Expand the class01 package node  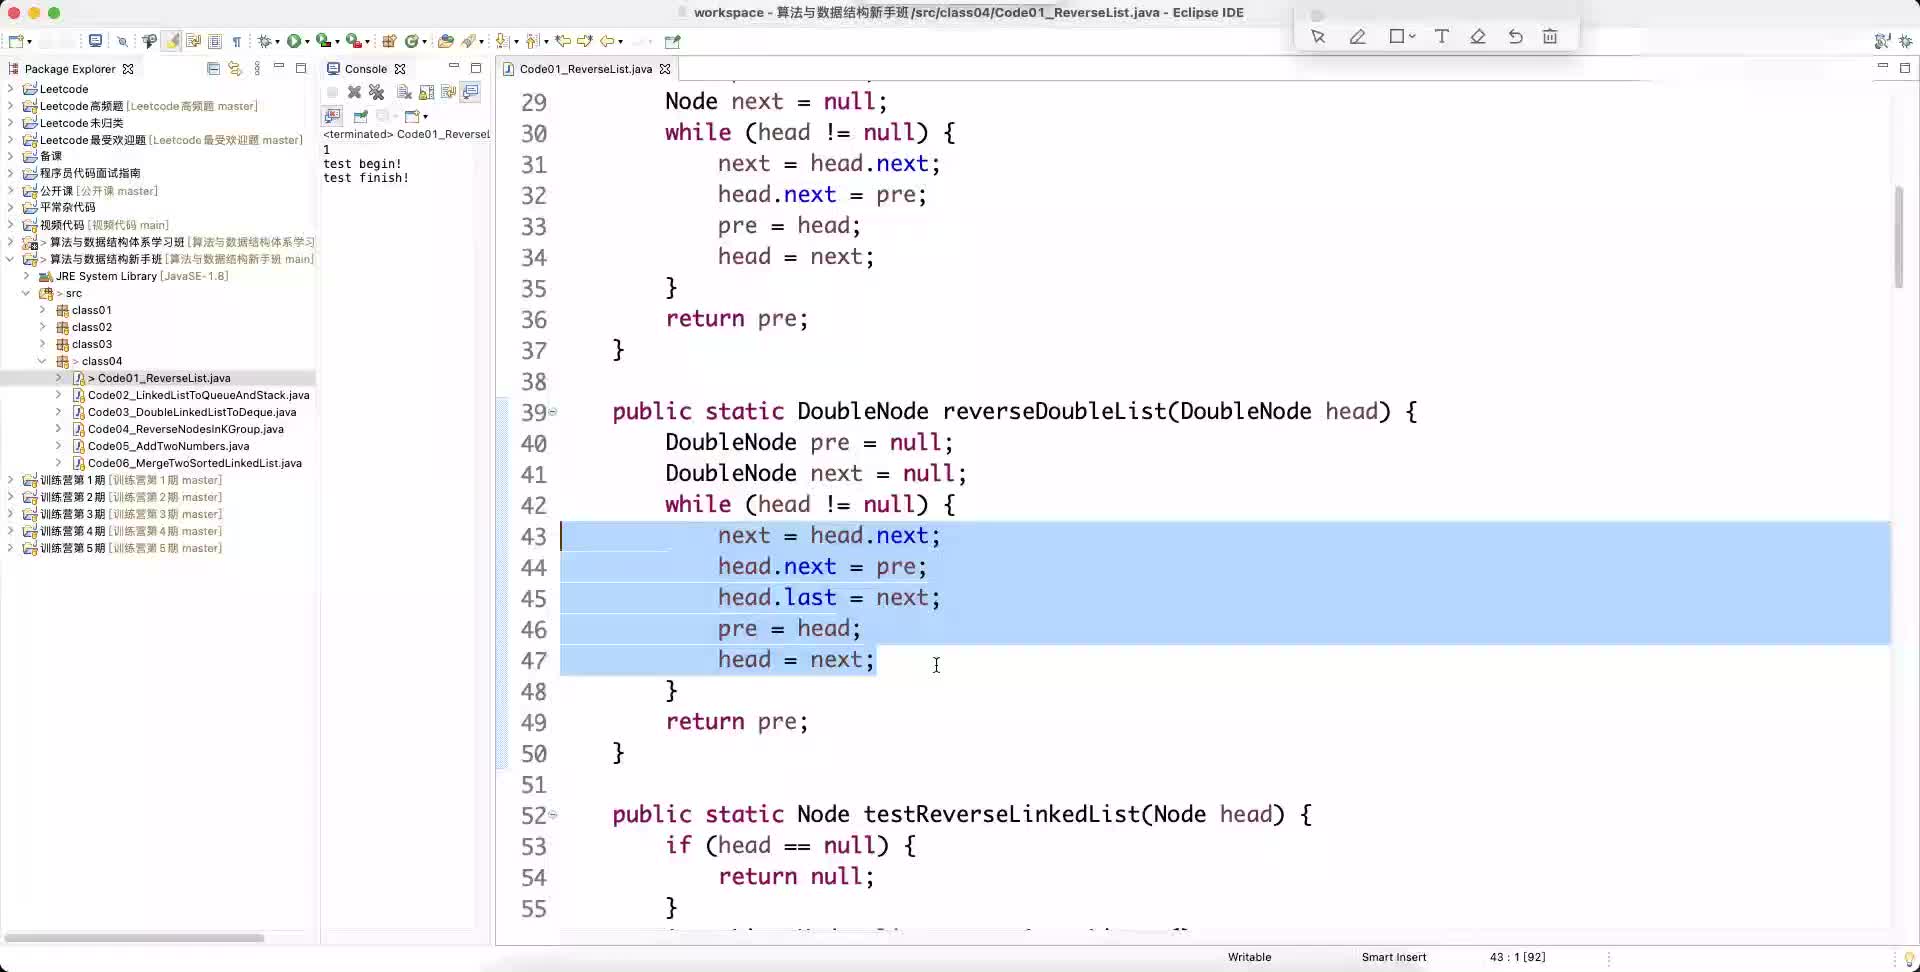(x=42, y=310)
